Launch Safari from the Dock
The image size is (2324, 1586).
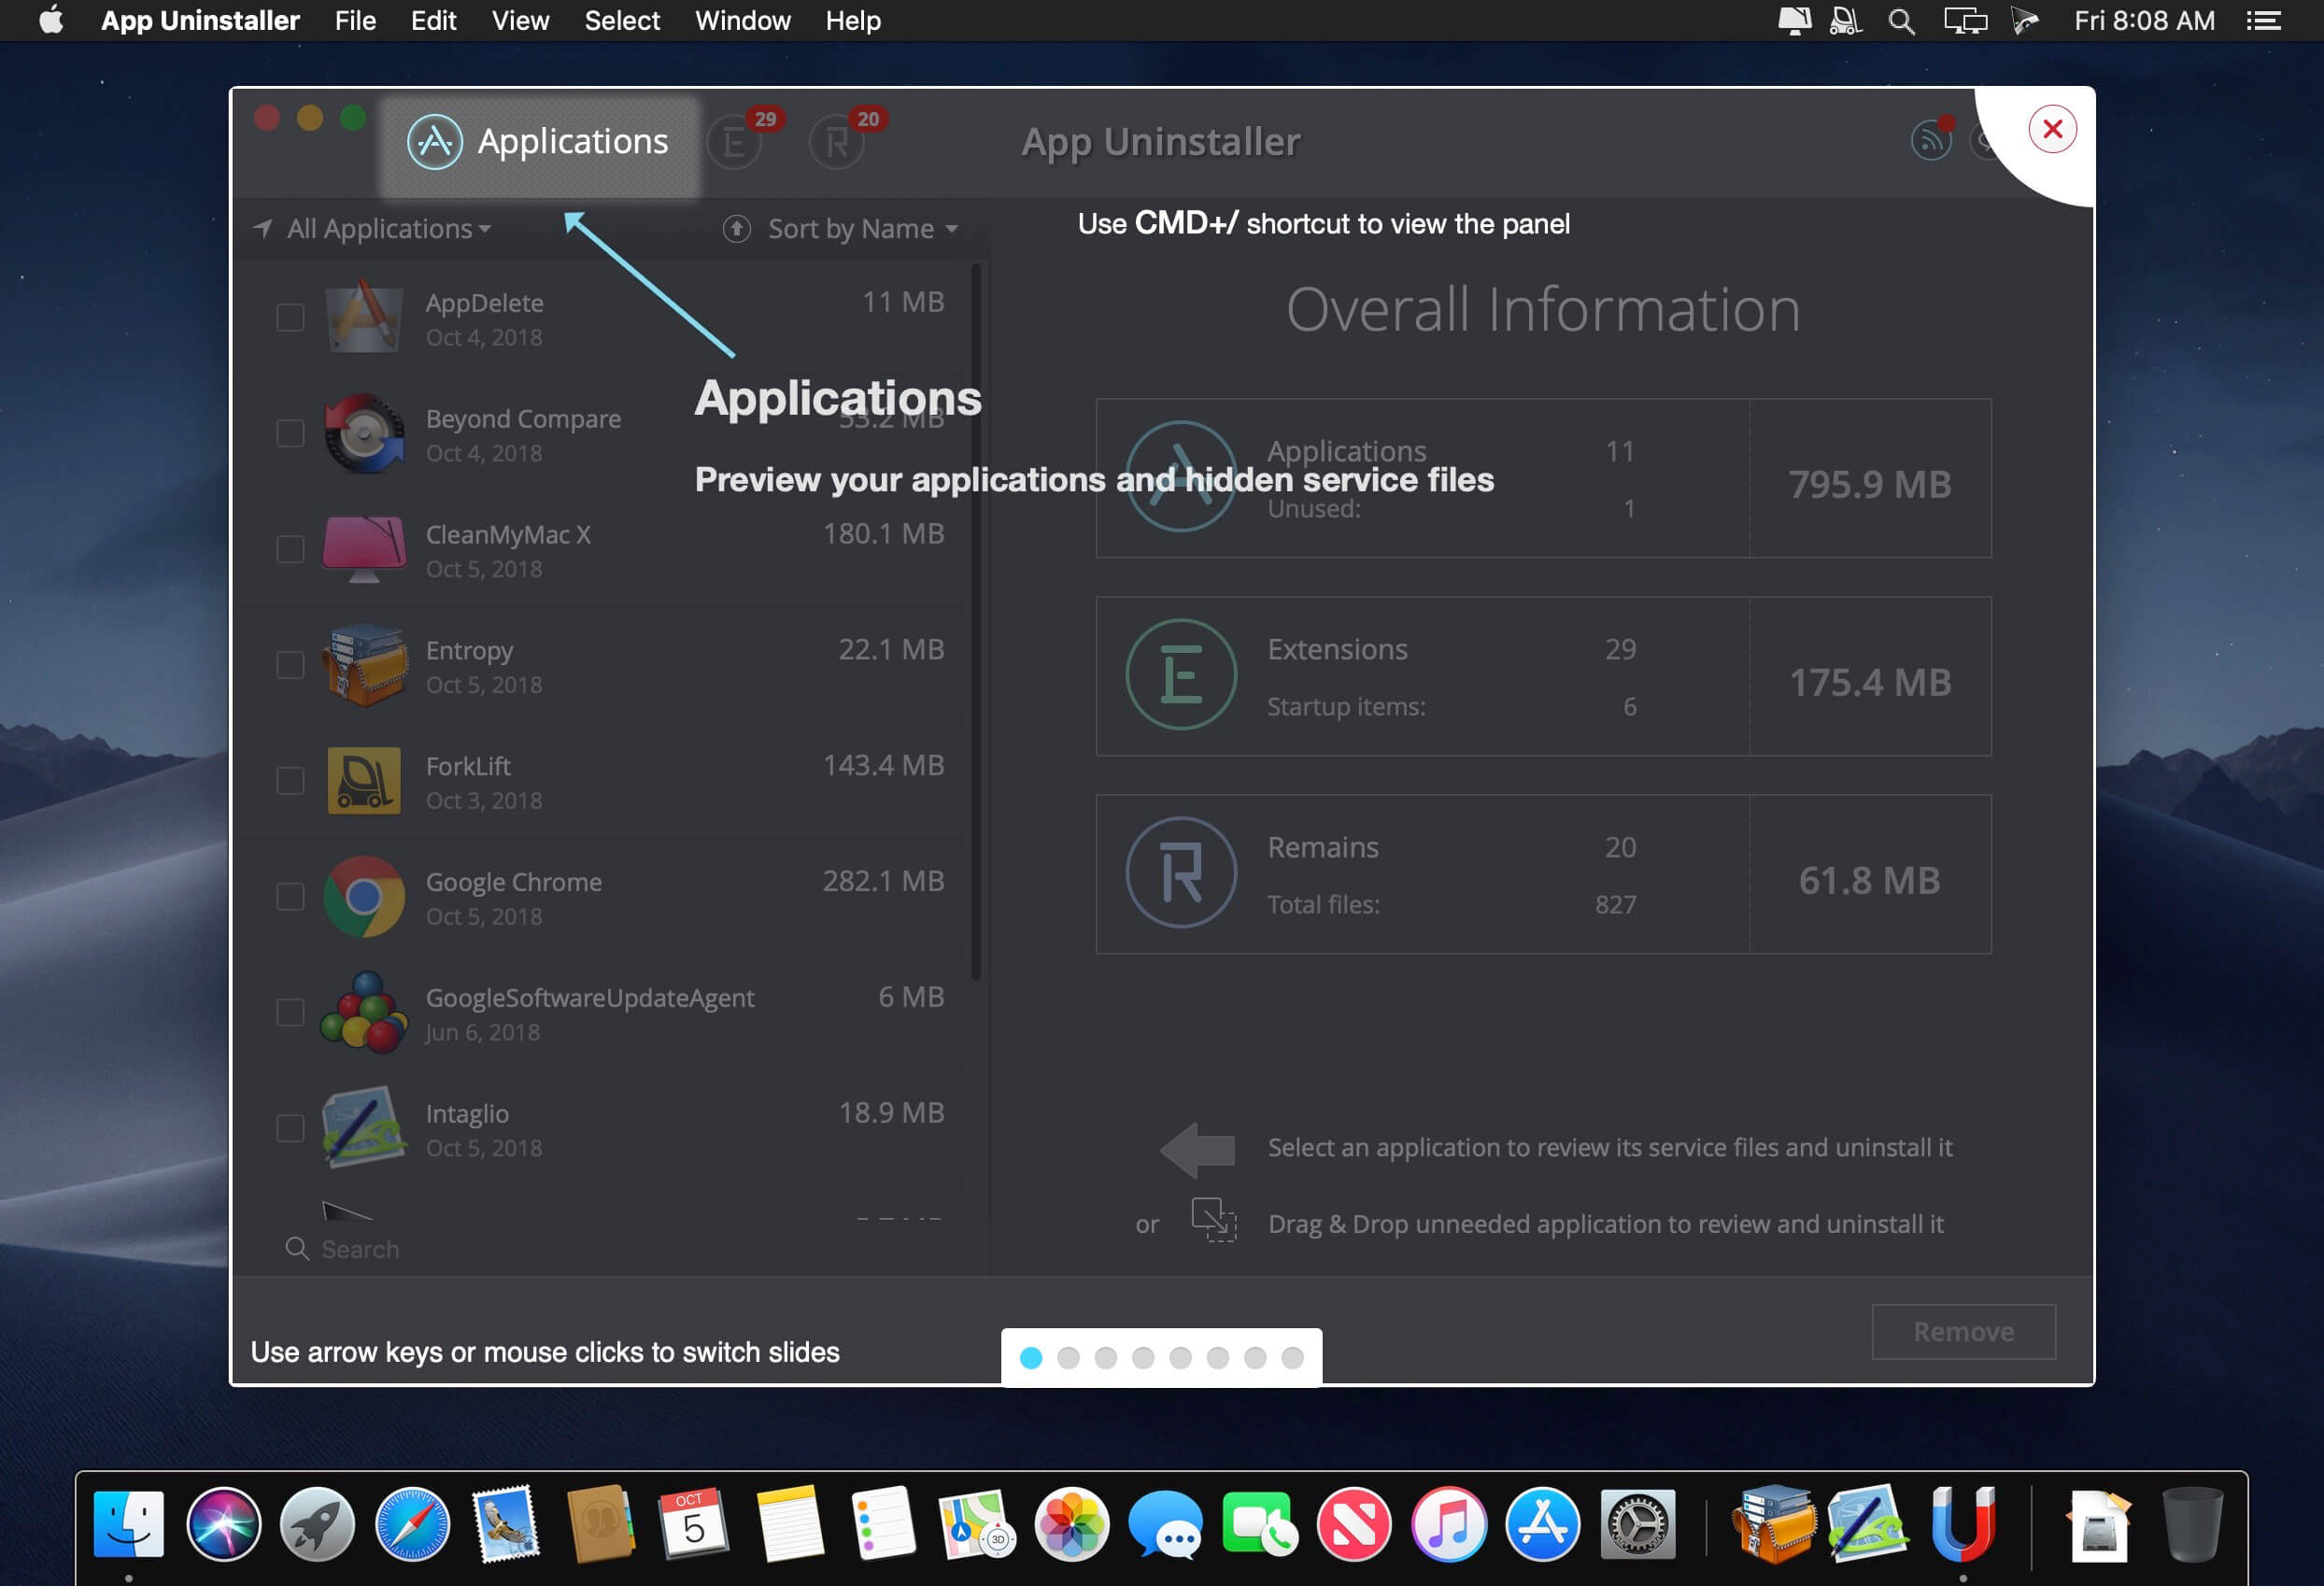point(412,1525)
